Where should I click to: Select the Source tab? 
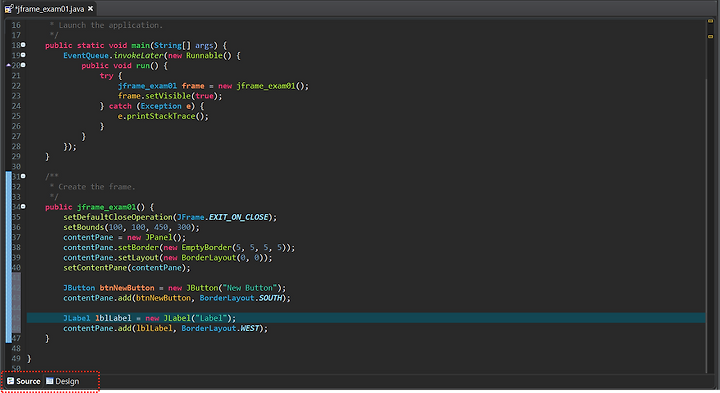tap(23, 381)
